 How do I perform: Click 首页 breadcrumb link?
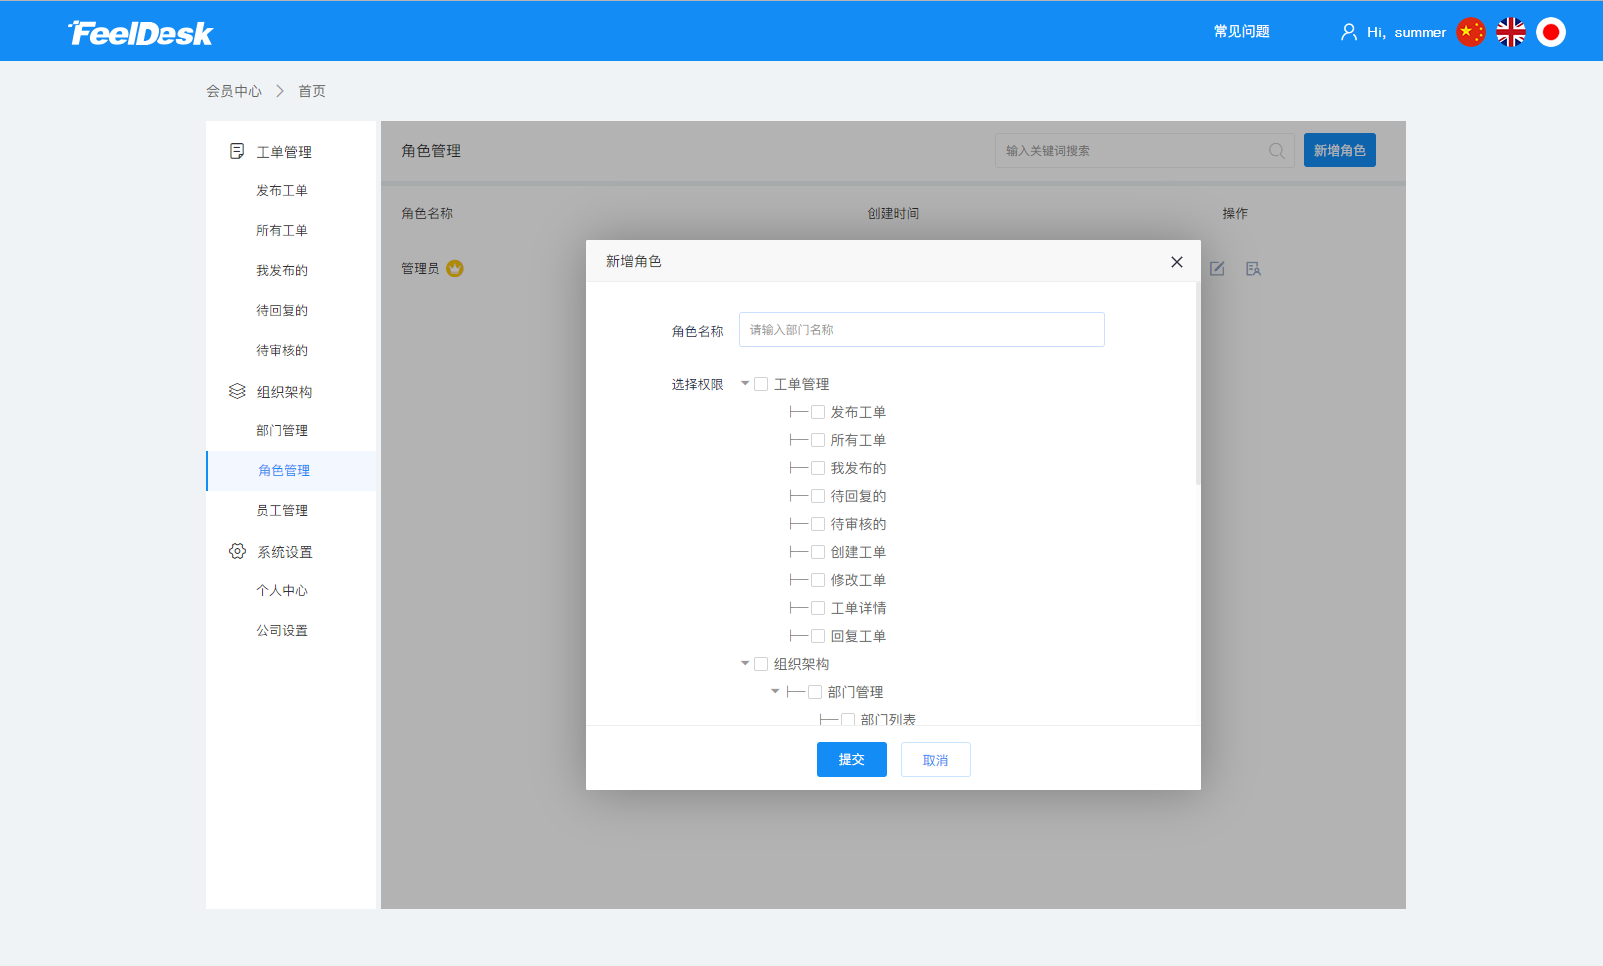312,91
